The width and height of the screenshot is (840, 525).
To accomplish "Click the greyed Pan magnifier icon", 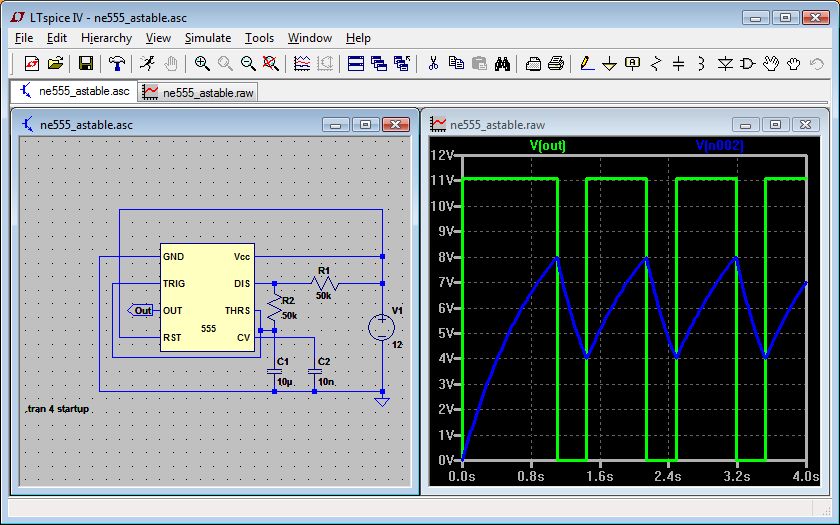I will coord(225,64).
